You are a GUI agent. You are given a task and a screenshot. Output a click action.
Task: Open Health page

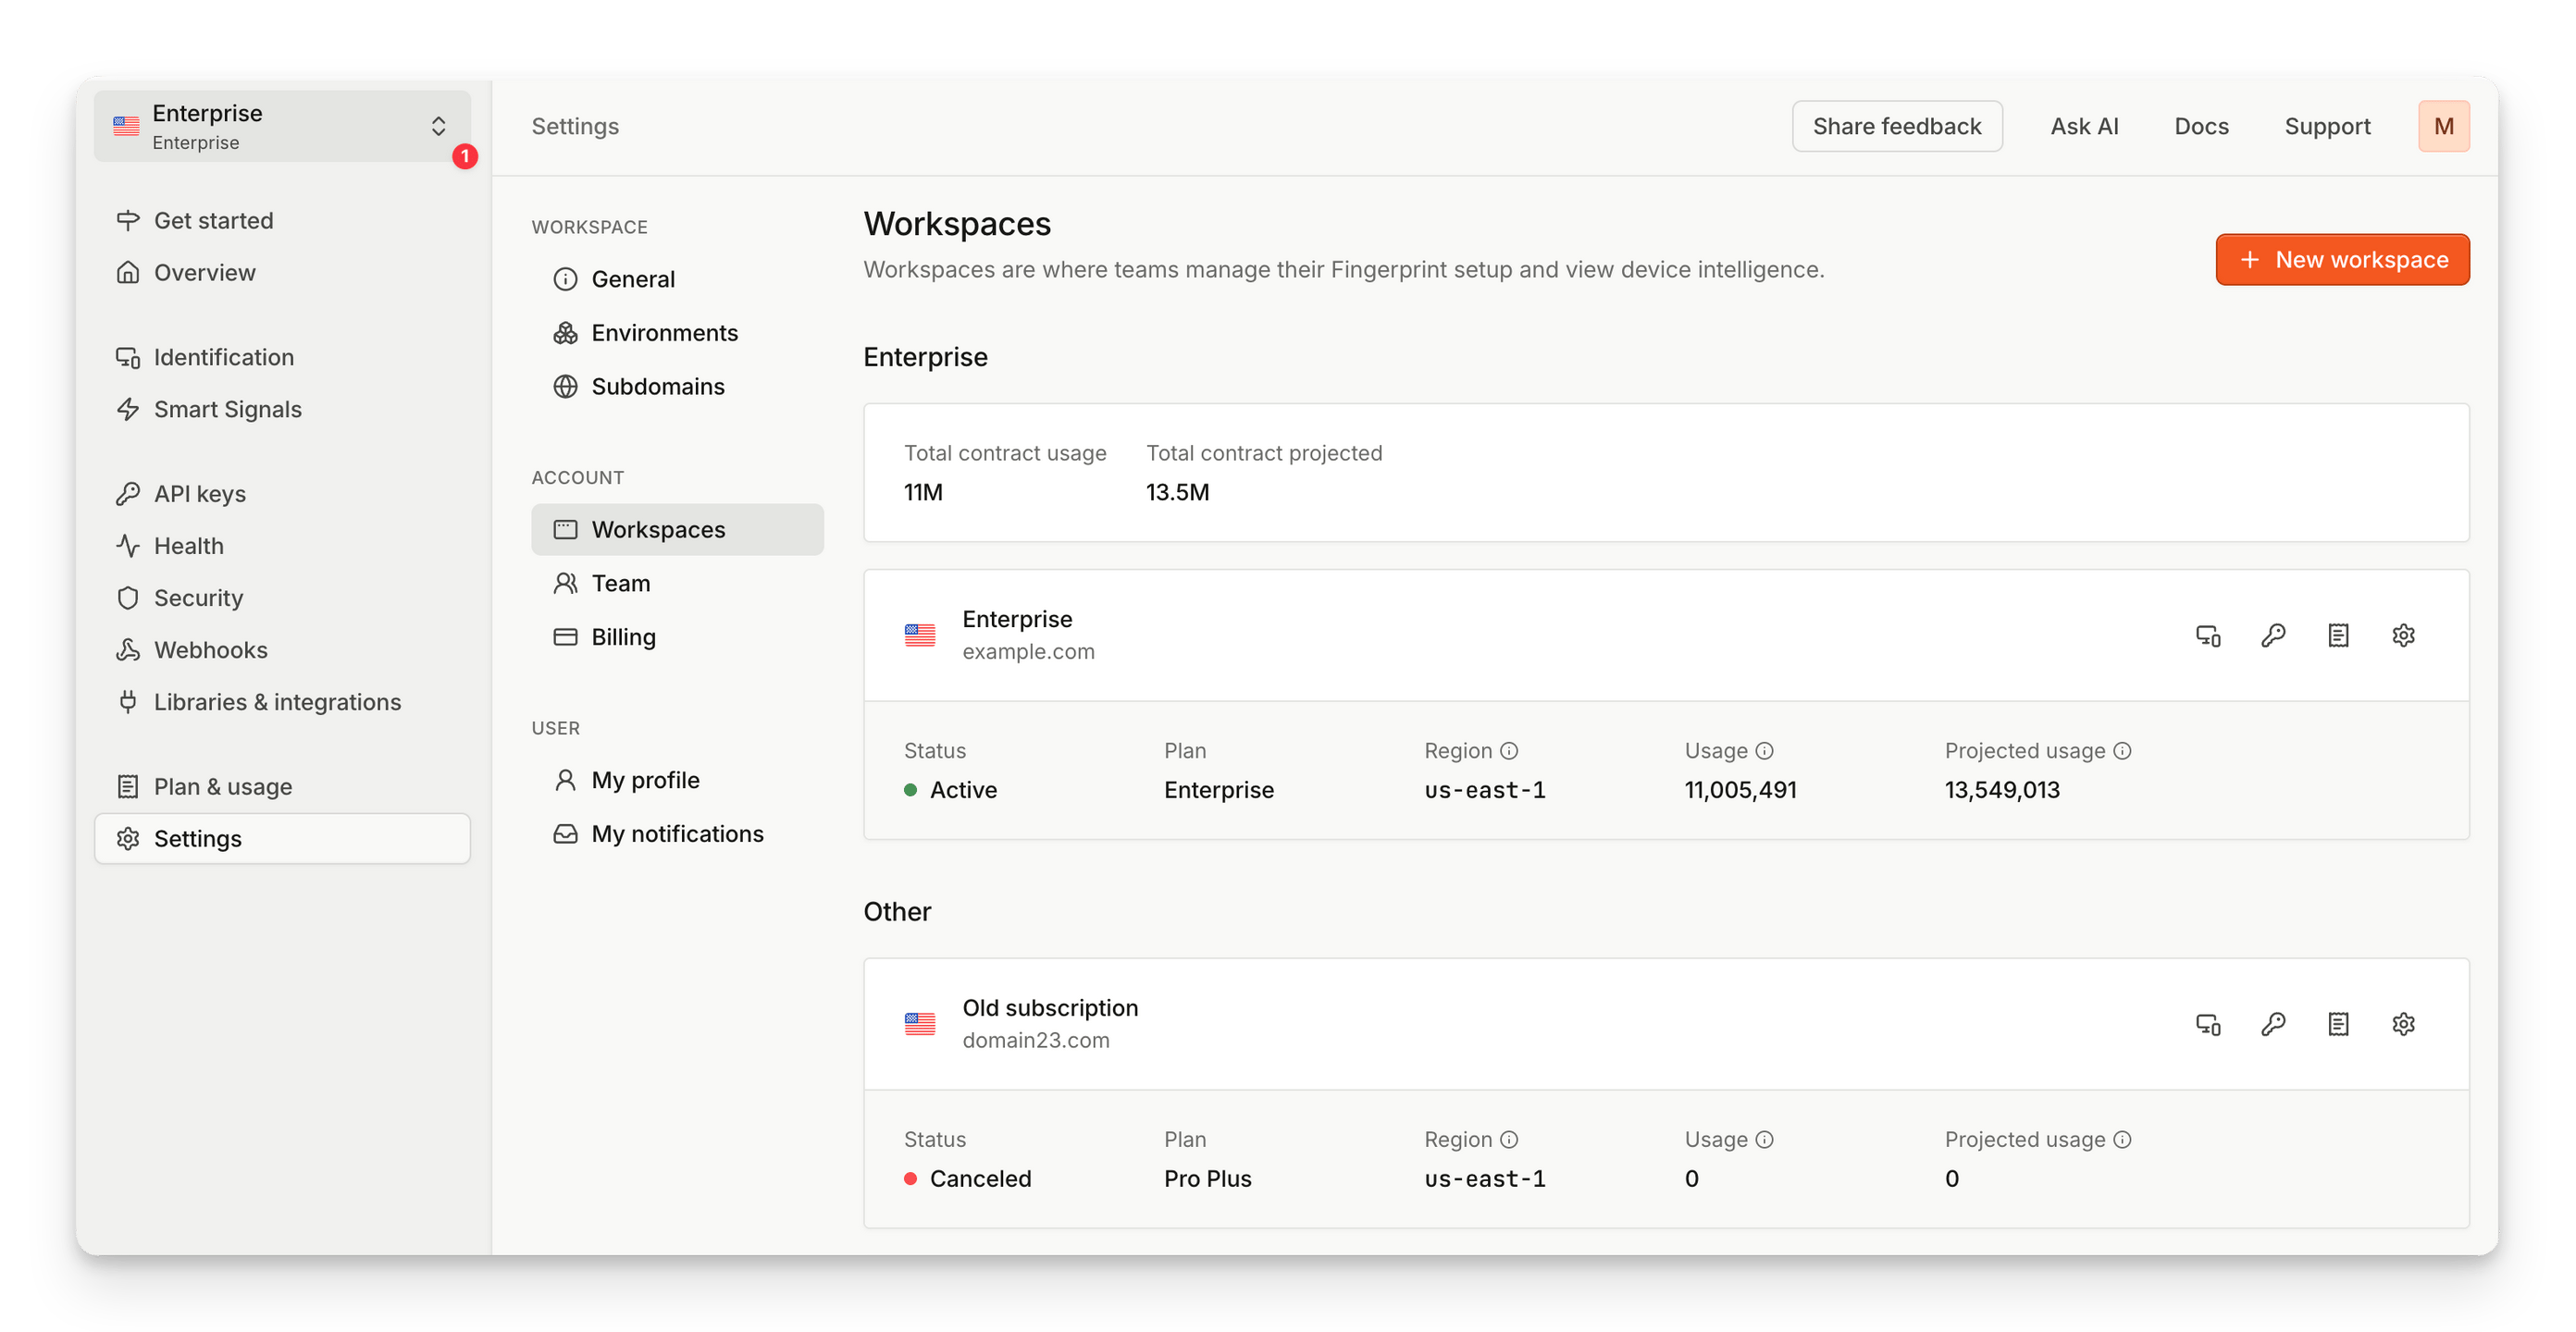(x=282, y=546)
